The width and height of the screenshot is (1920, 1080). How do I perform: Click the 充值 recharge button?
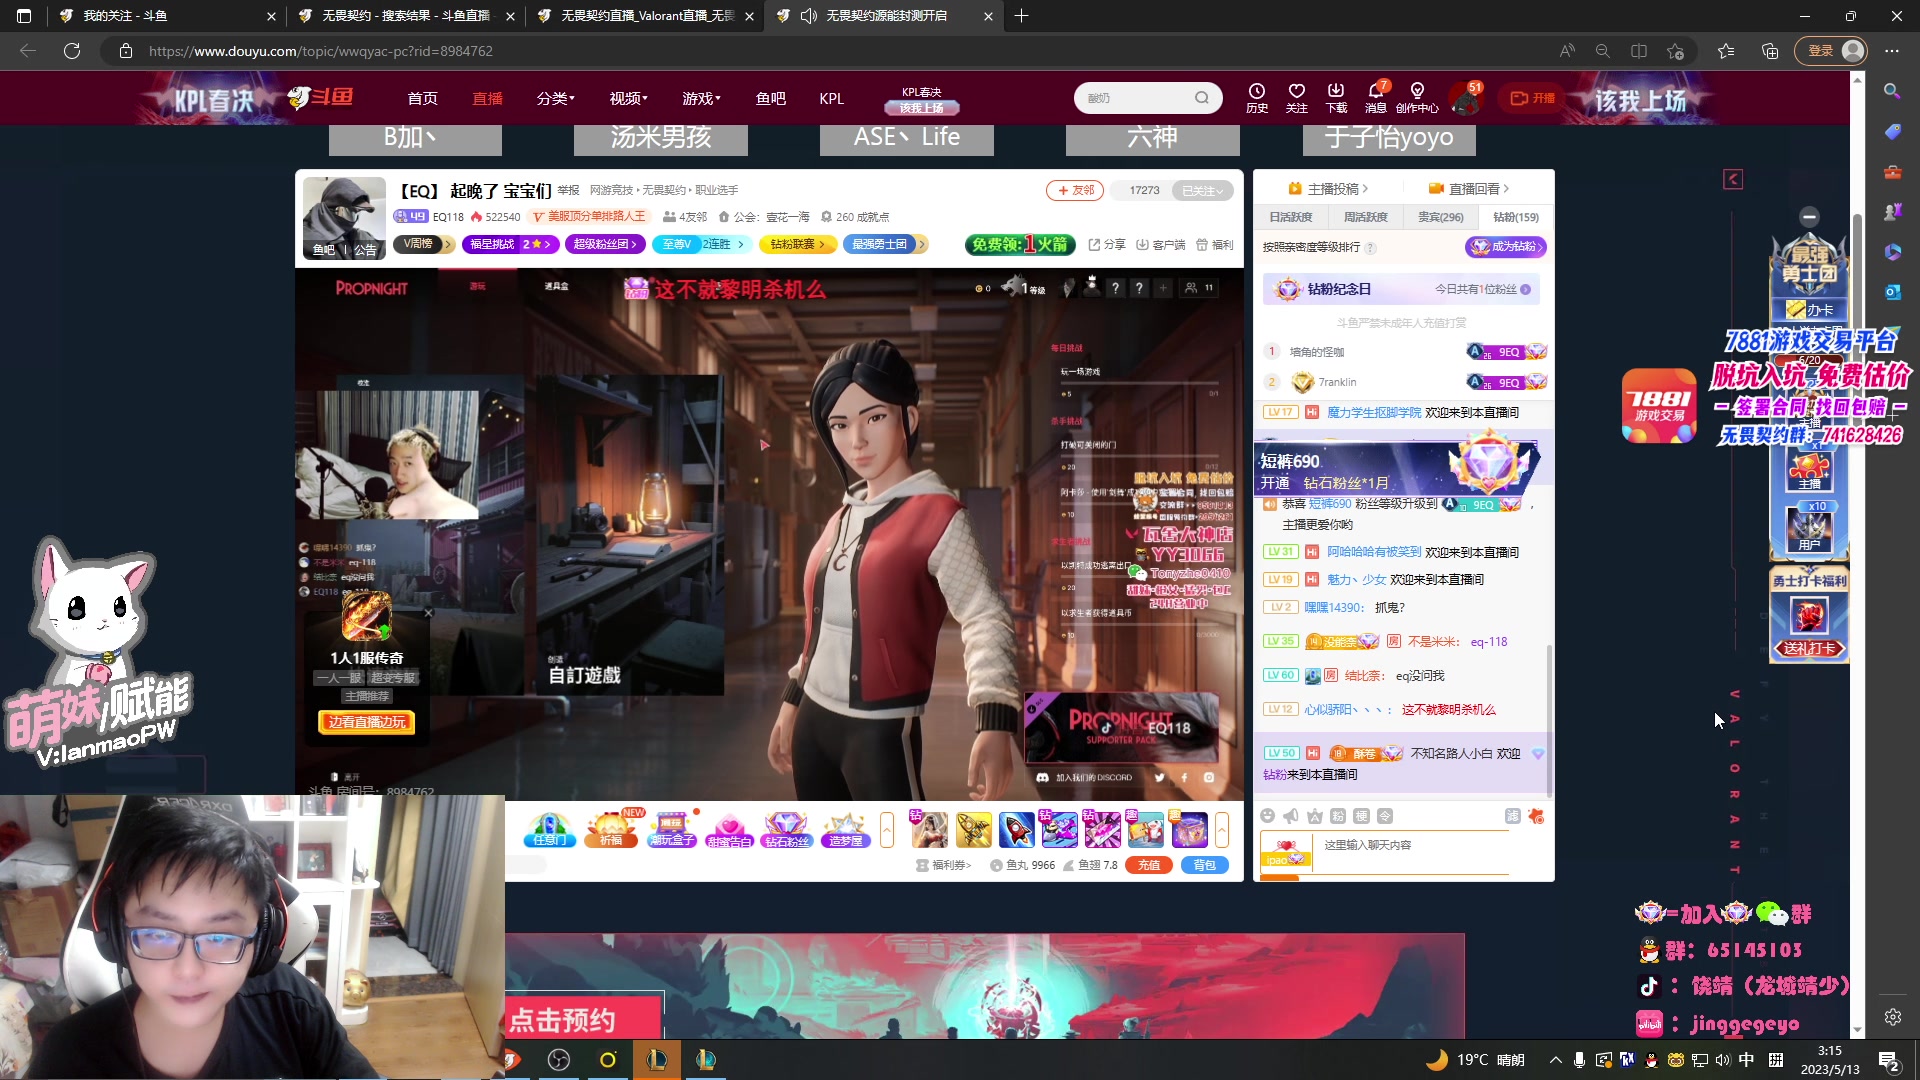coord(1149,865)
